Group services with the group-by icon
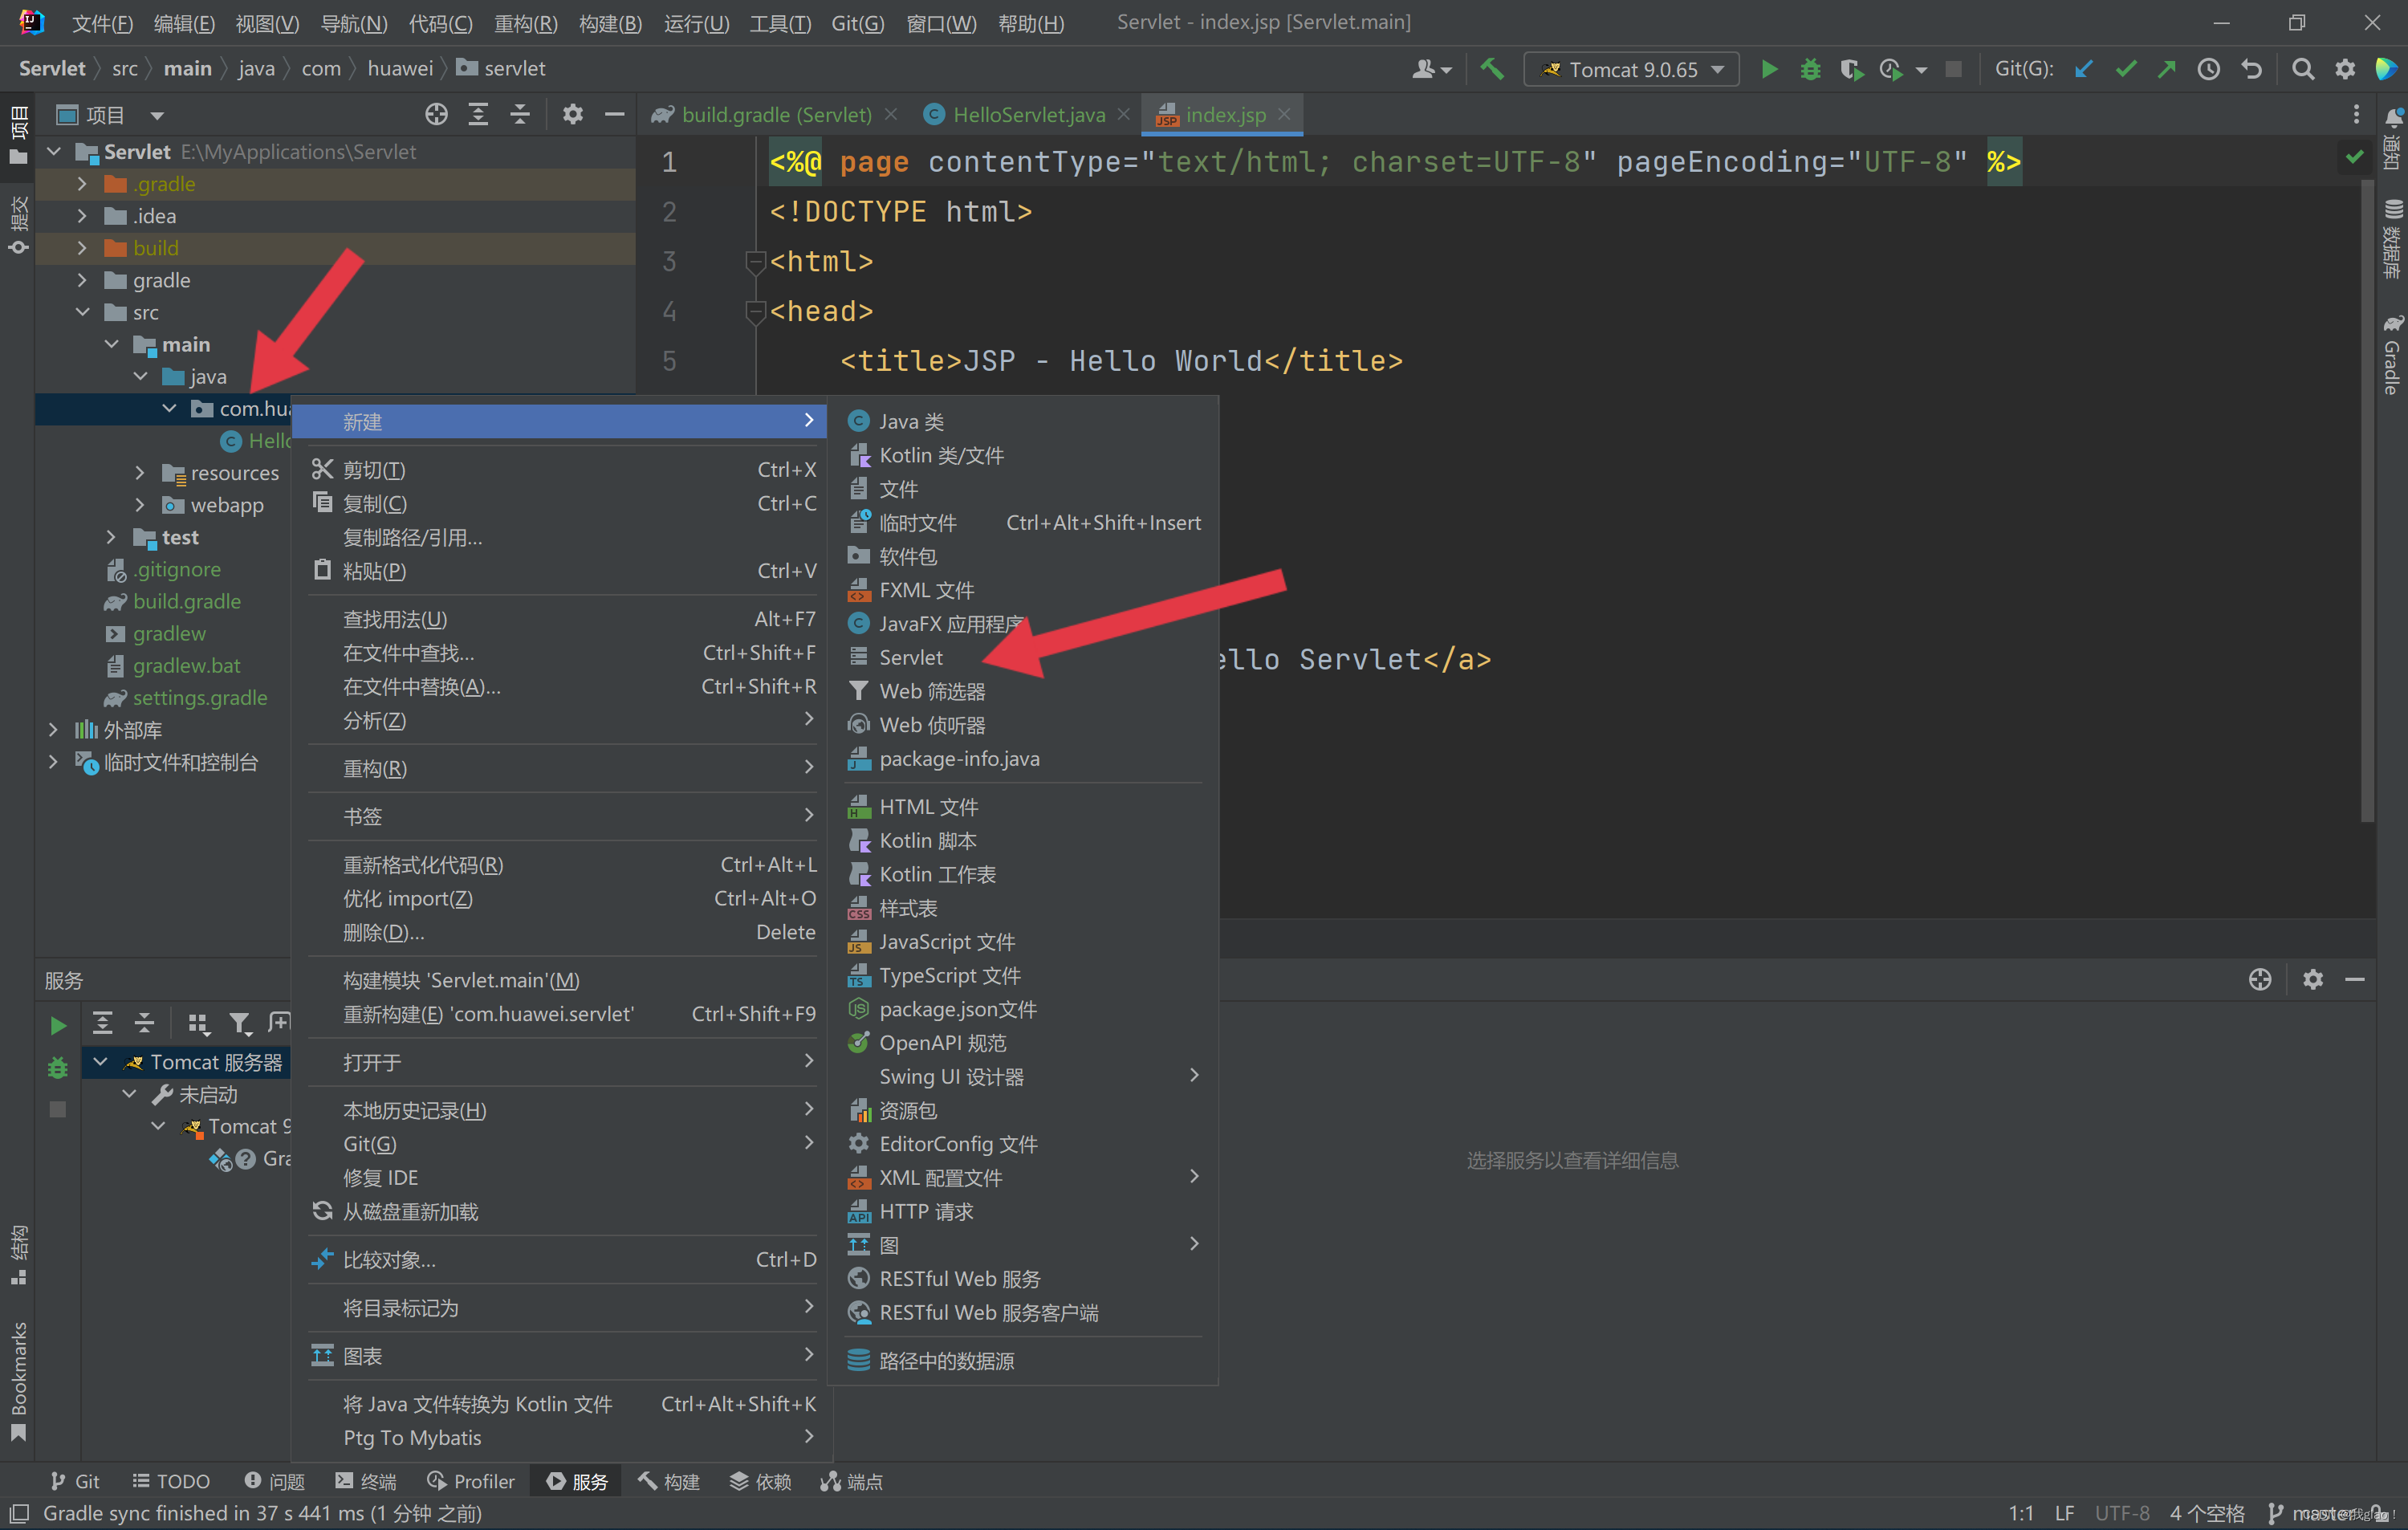 pyautogui.click(x=198, y=1023)
